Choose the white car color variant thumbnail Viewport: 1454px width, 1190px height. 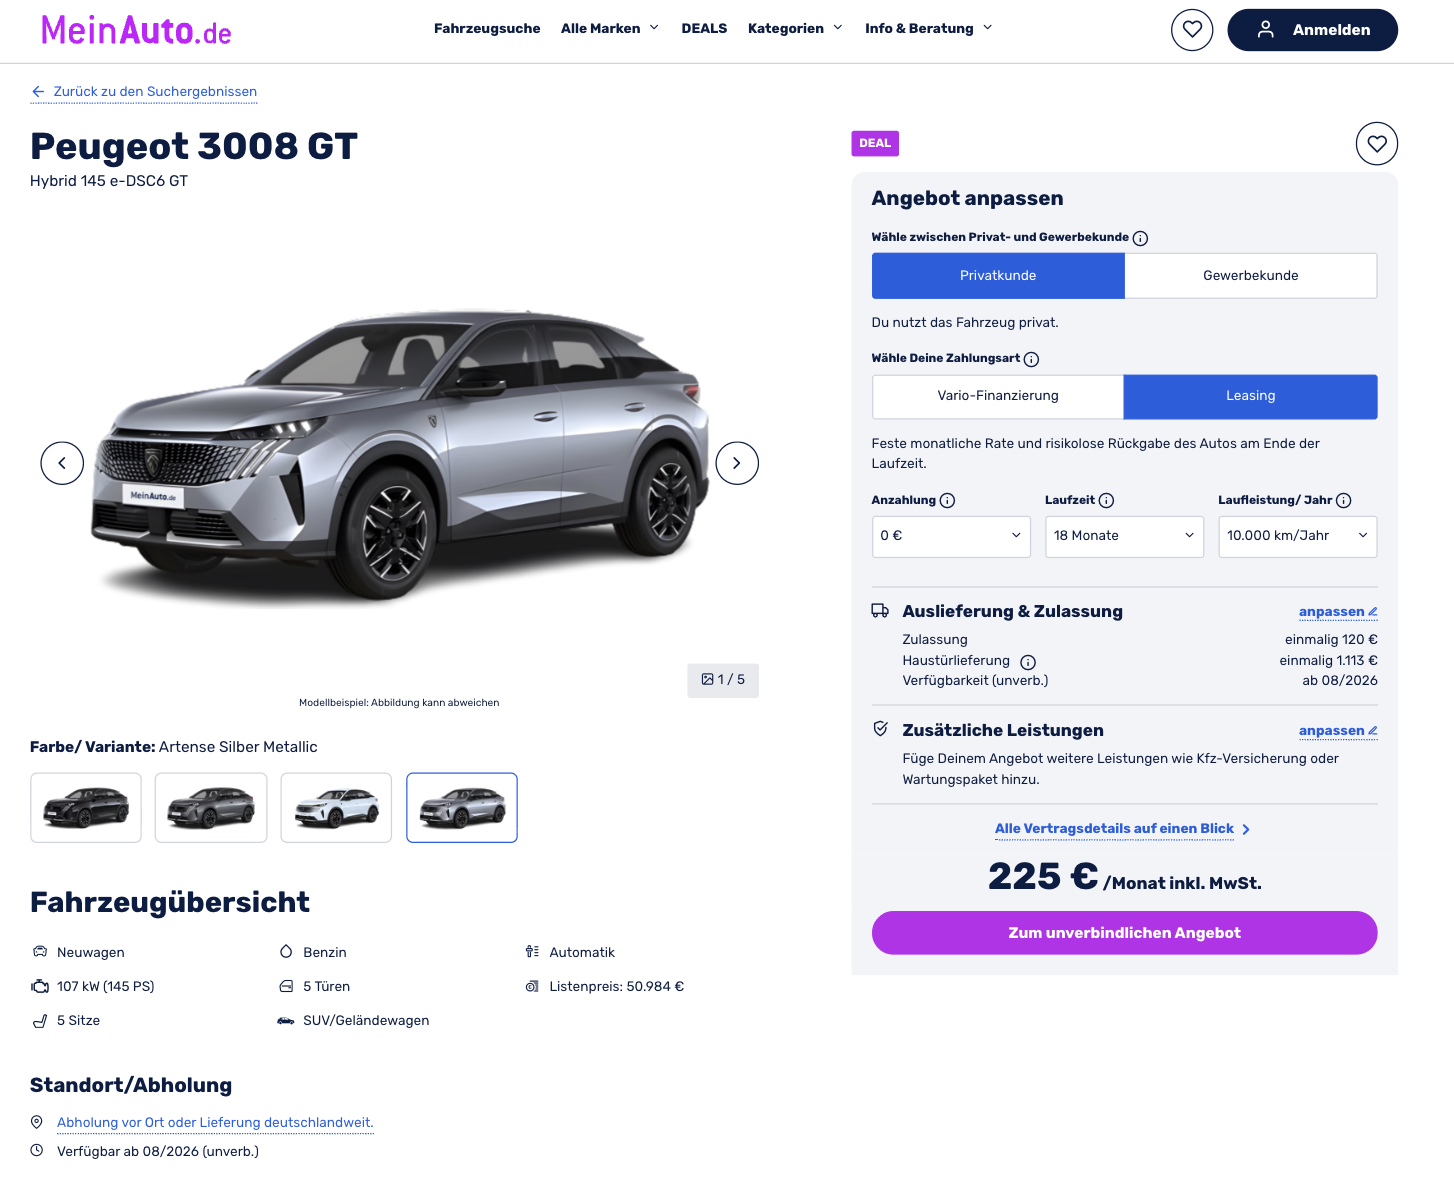pos(336,808)
